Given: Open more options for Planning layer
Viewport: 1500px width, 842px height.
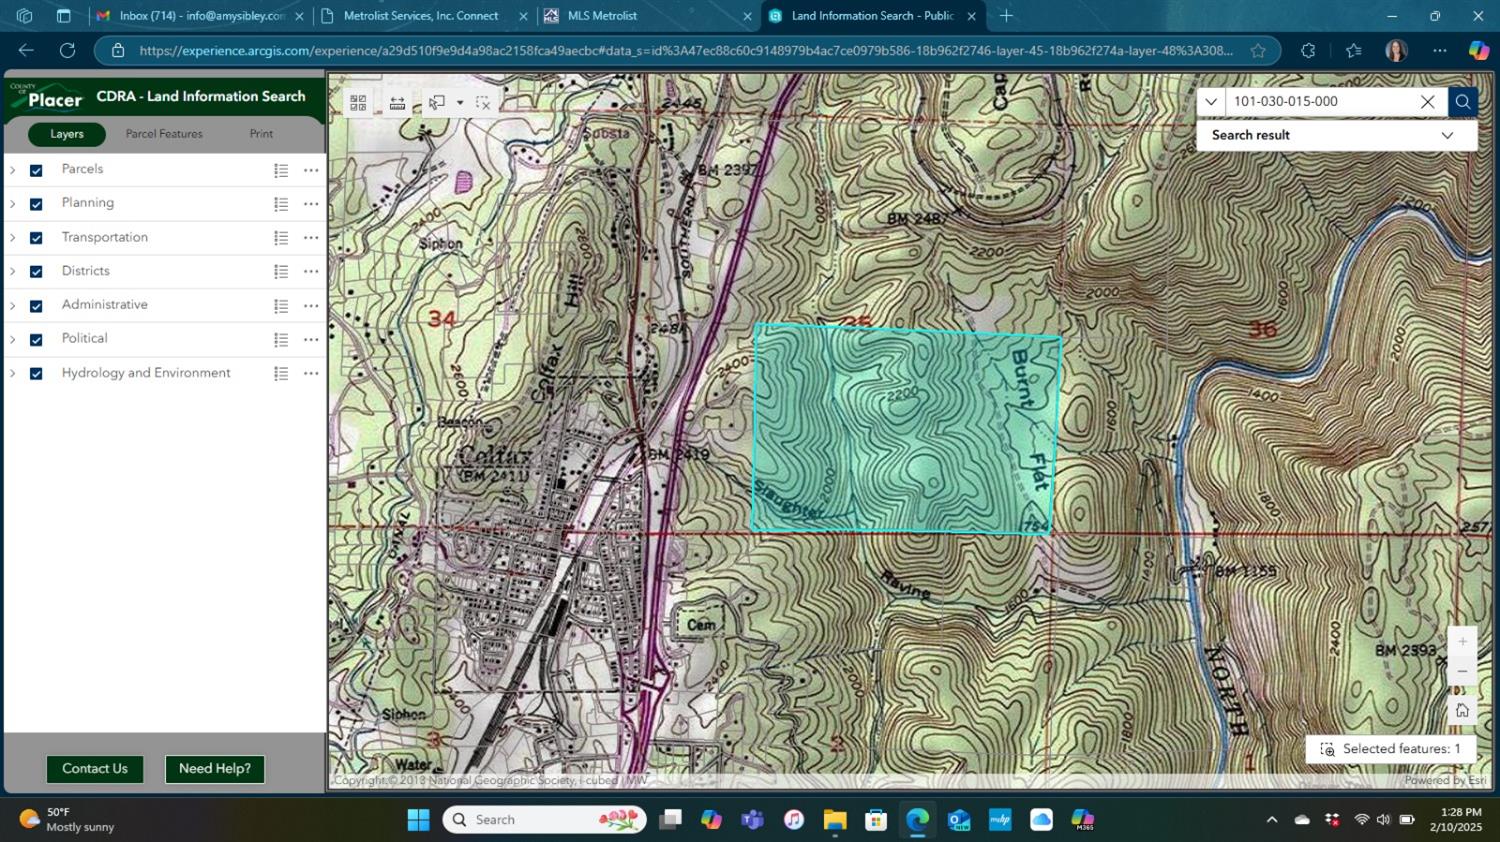Looking at the screenshot, I should [x=311, y=204].
